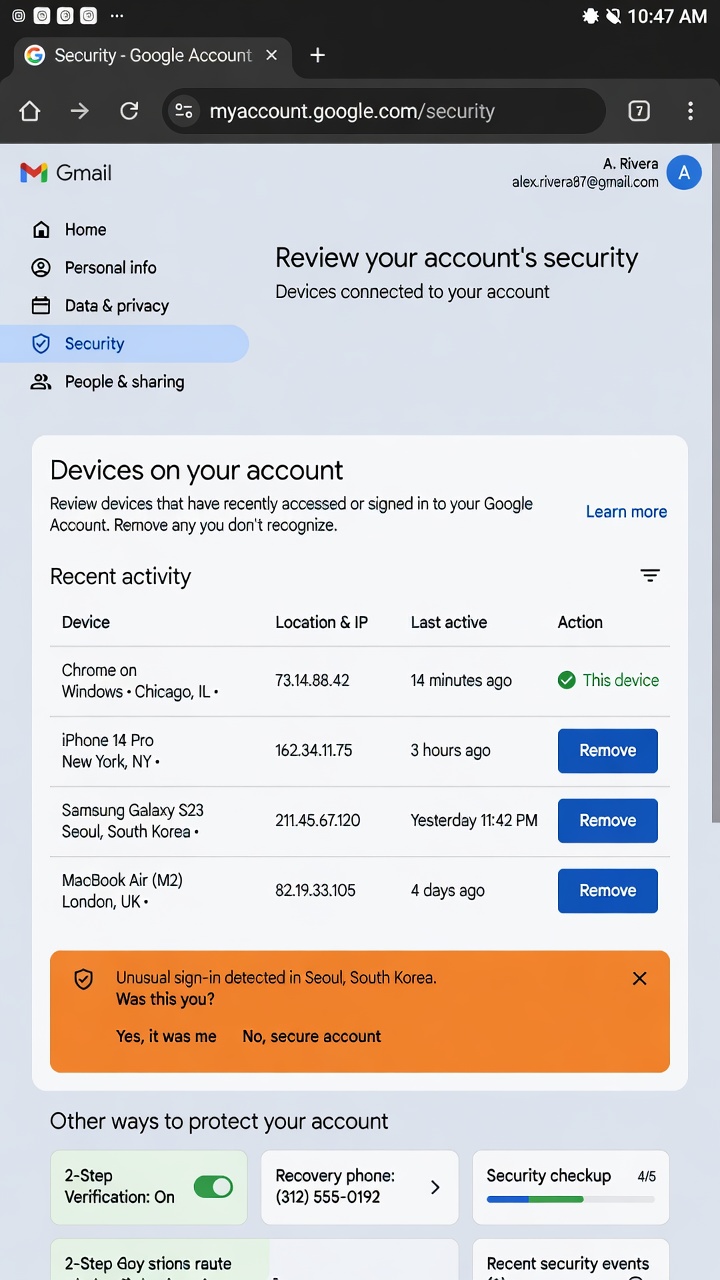Go to People & sharing menu item

click(124, 382)
